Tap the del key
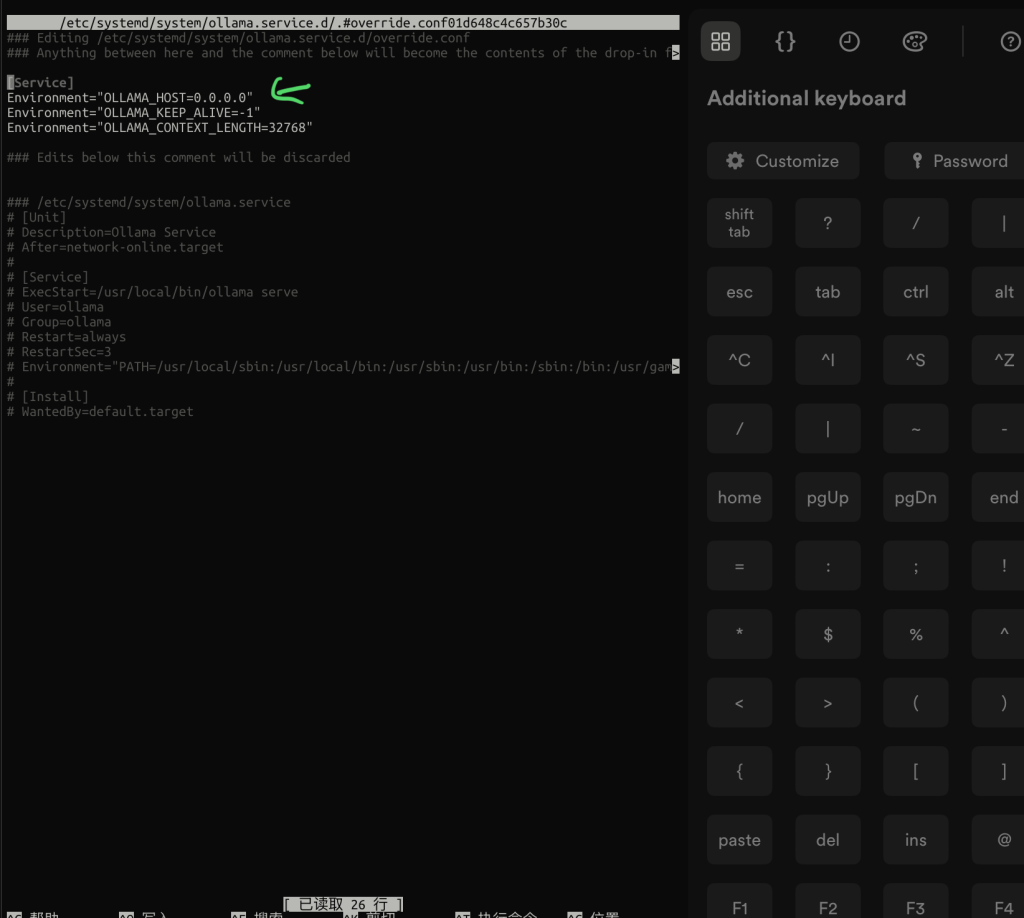This screenshot has height=918, width=1024. (x=827, y=840)
